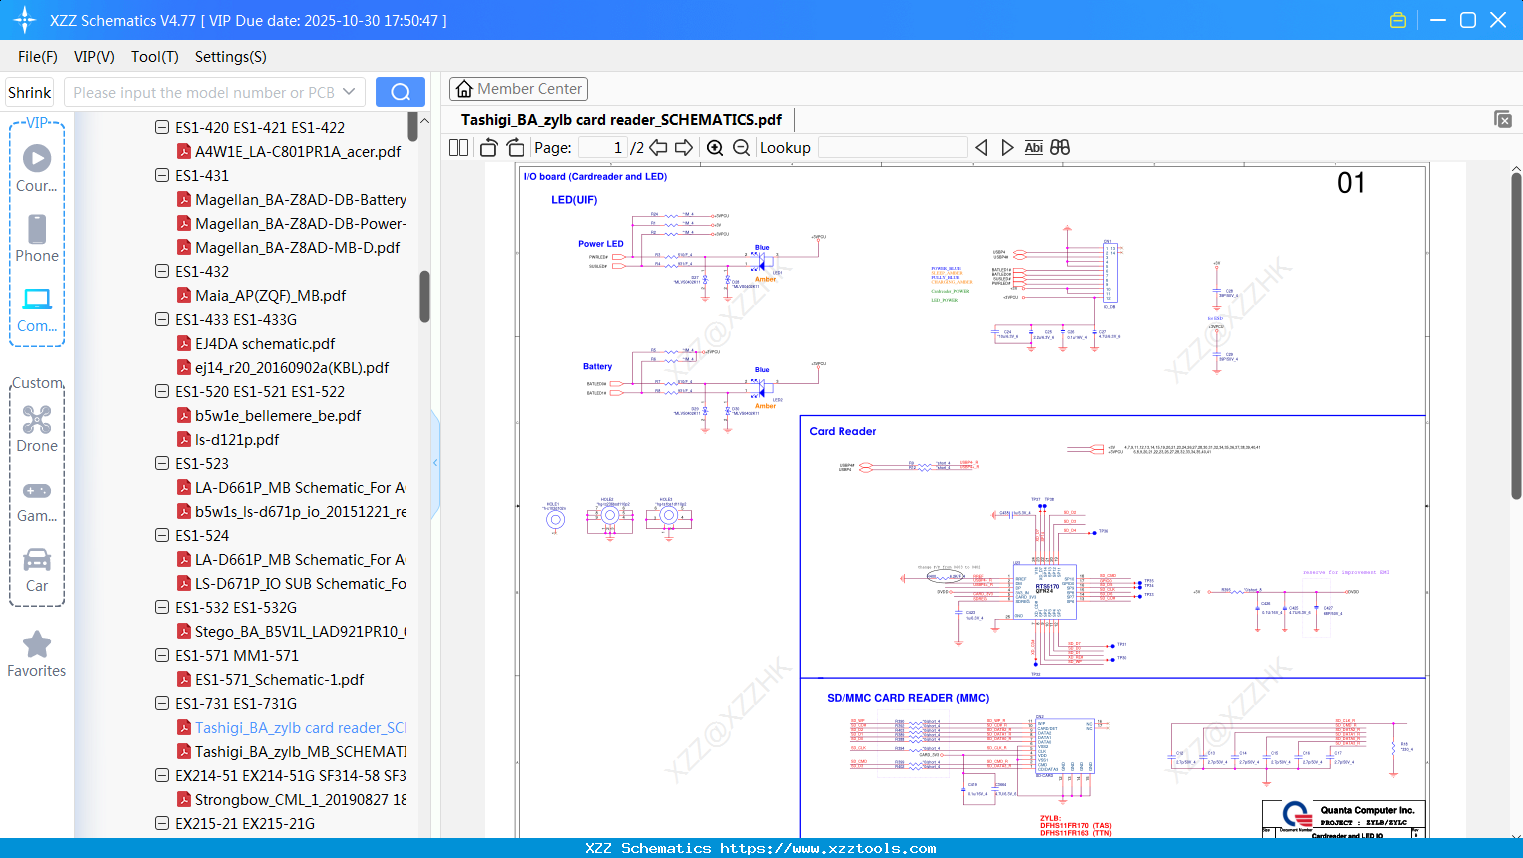
Task: Rotate the page clockwise
Action: [x=515, y=147]
